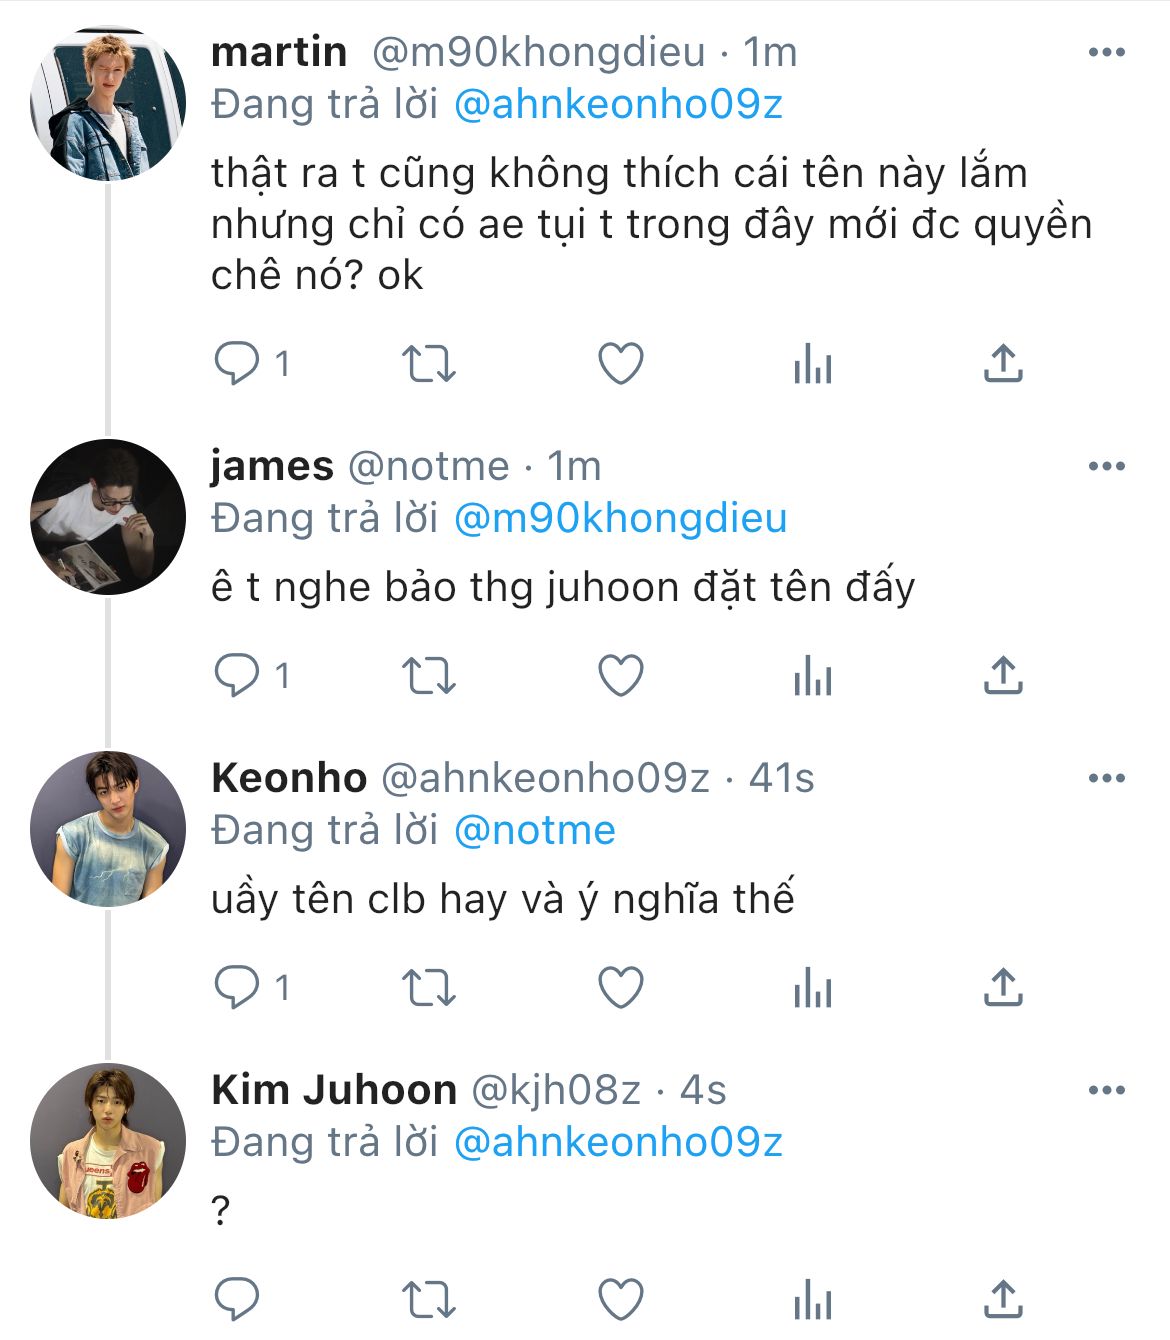1170x1340 pixels.
Task: Like Kim Juhoon's tweet
Action: (620, 1300)
